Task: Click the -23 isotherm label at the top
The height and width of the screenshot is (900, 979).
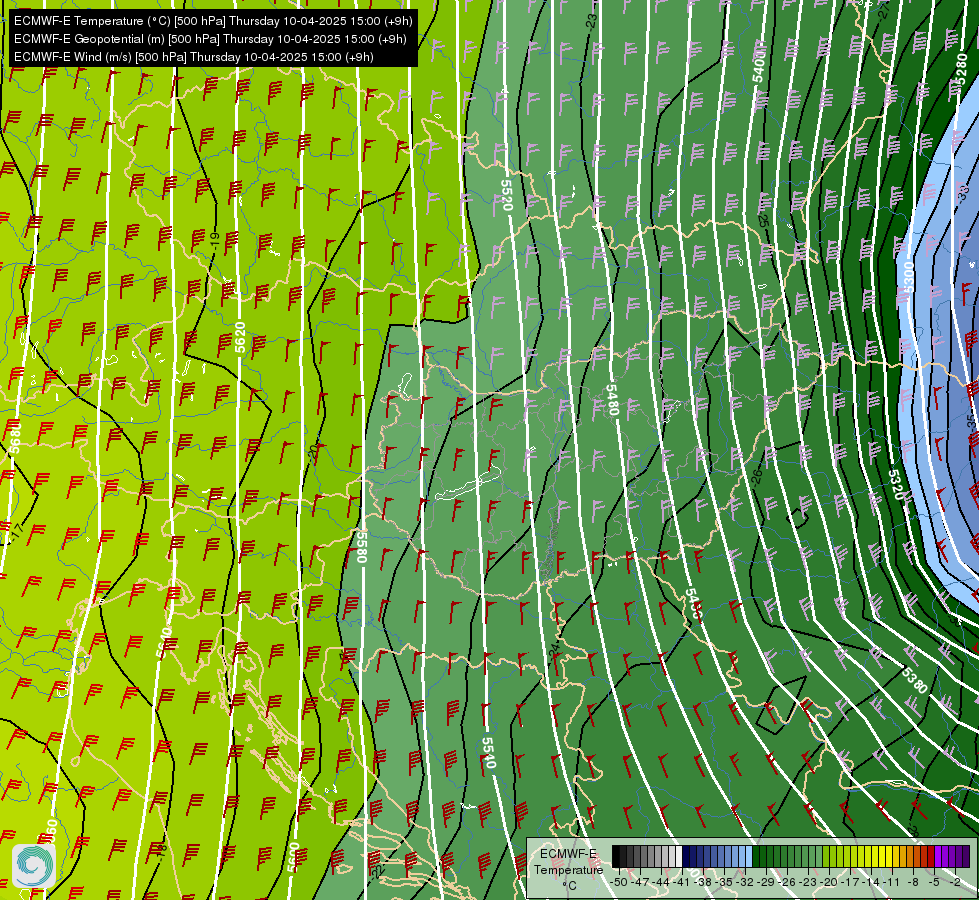Action: click(x=591, y=21)
